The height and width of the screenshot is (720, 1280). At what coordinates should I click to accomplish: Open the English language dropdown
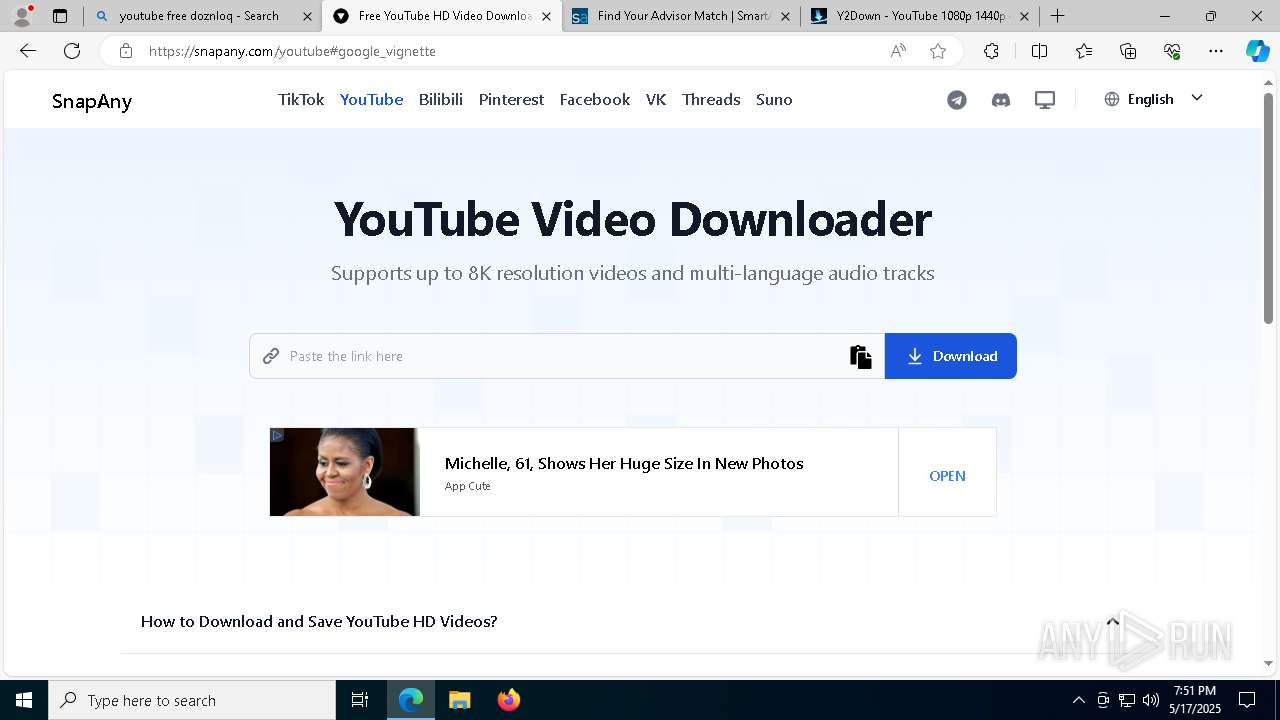1153,99
